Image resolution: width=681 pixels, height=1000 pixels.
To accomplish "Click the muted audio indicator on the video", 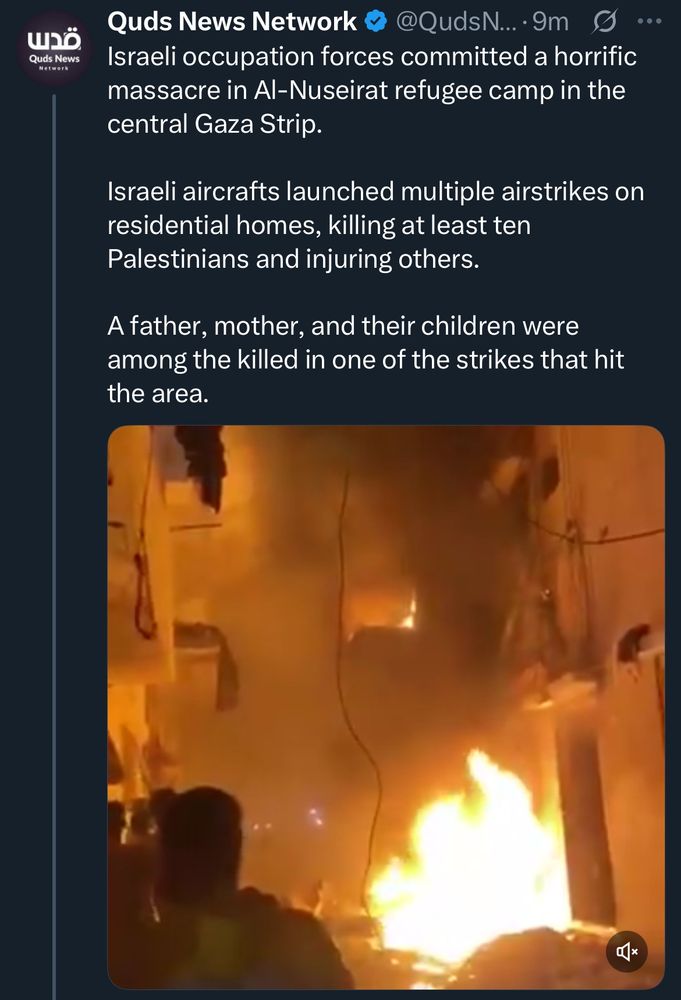I will tap(629, 951).
